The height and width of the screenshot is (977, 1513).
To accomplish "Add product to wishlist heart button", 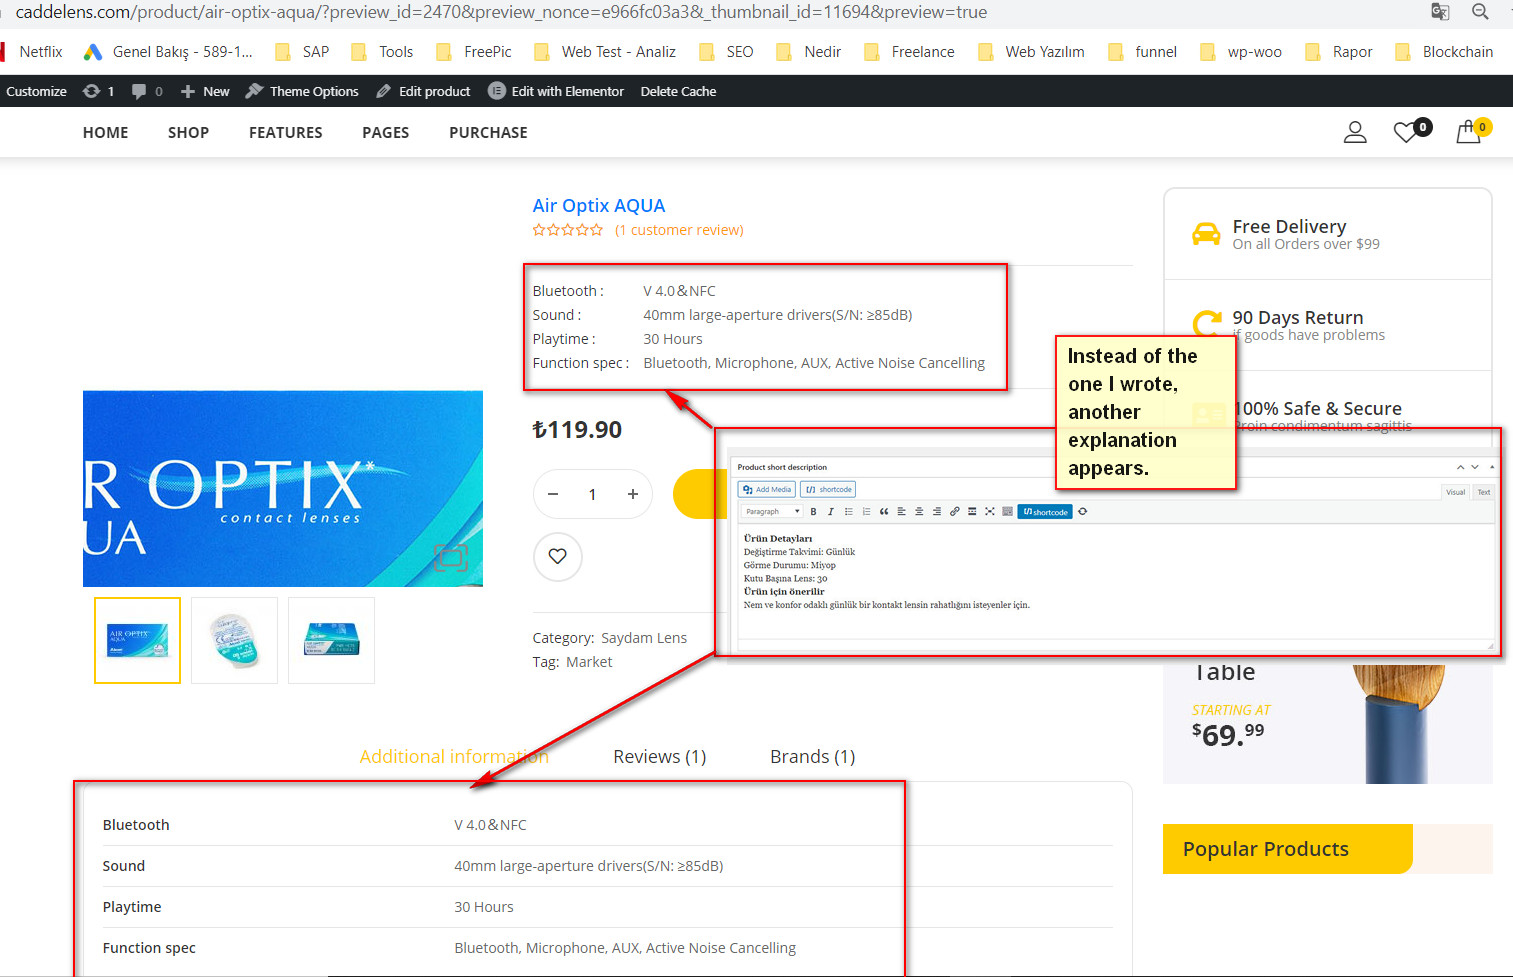I will [558, 557].
